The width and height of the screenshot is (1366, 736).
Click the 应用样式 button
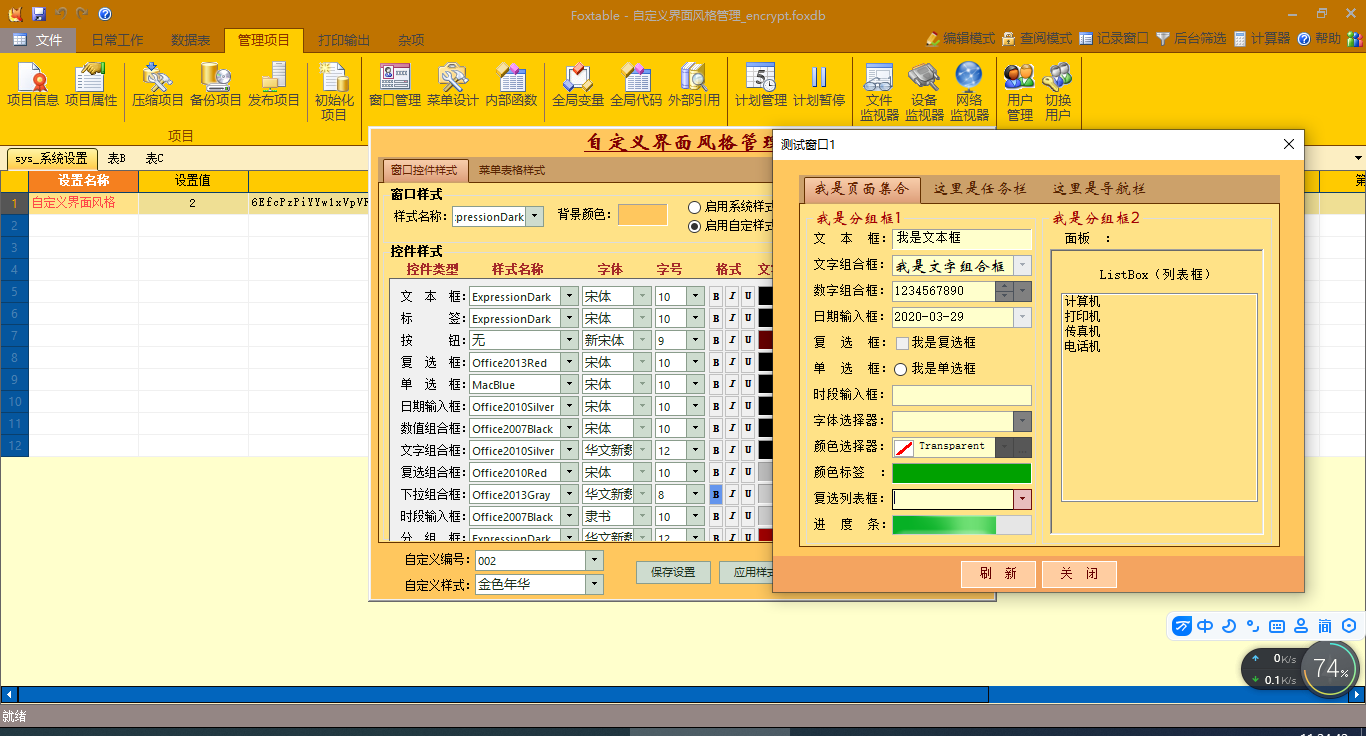(746, 573)
